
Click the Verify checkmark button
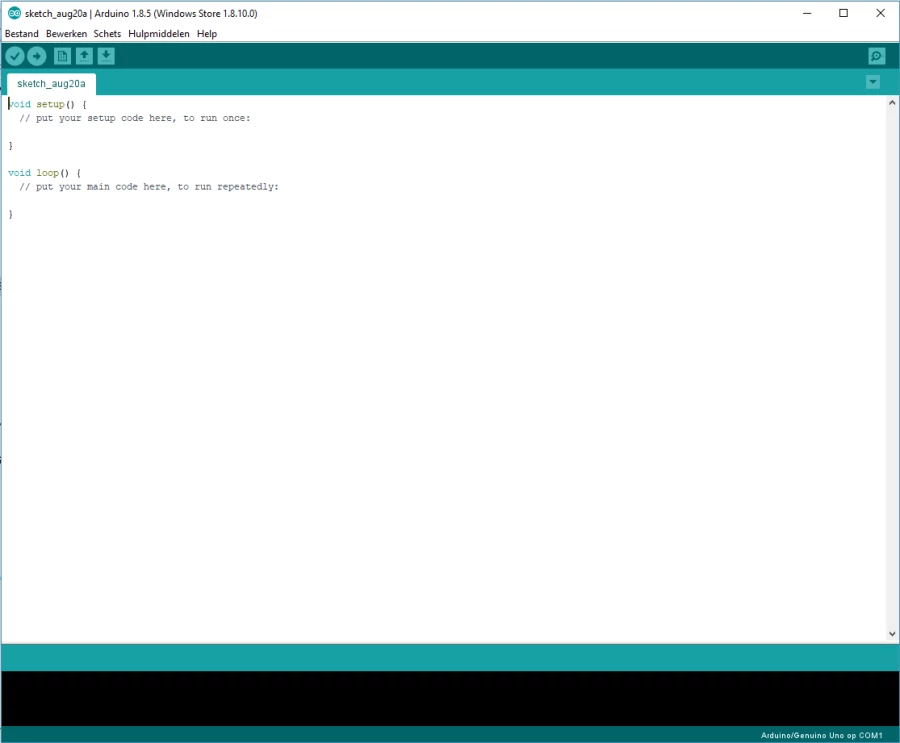14,56
